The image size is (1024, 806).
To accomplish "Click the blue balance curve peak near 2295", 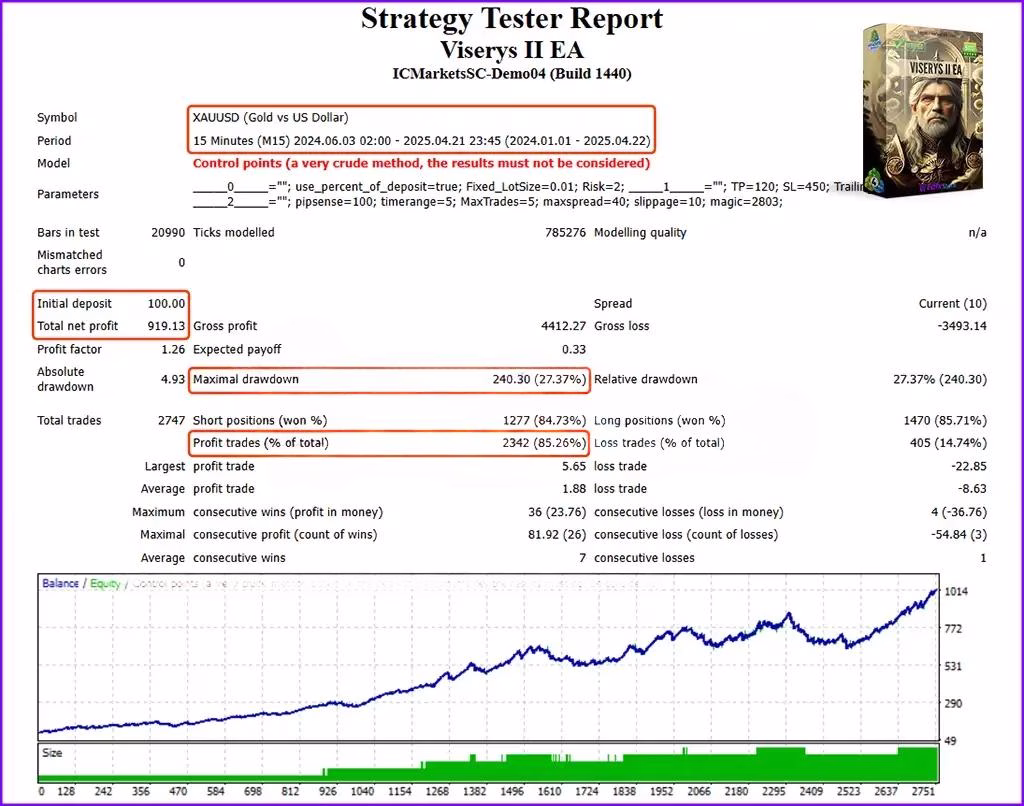I will [789, 615].
